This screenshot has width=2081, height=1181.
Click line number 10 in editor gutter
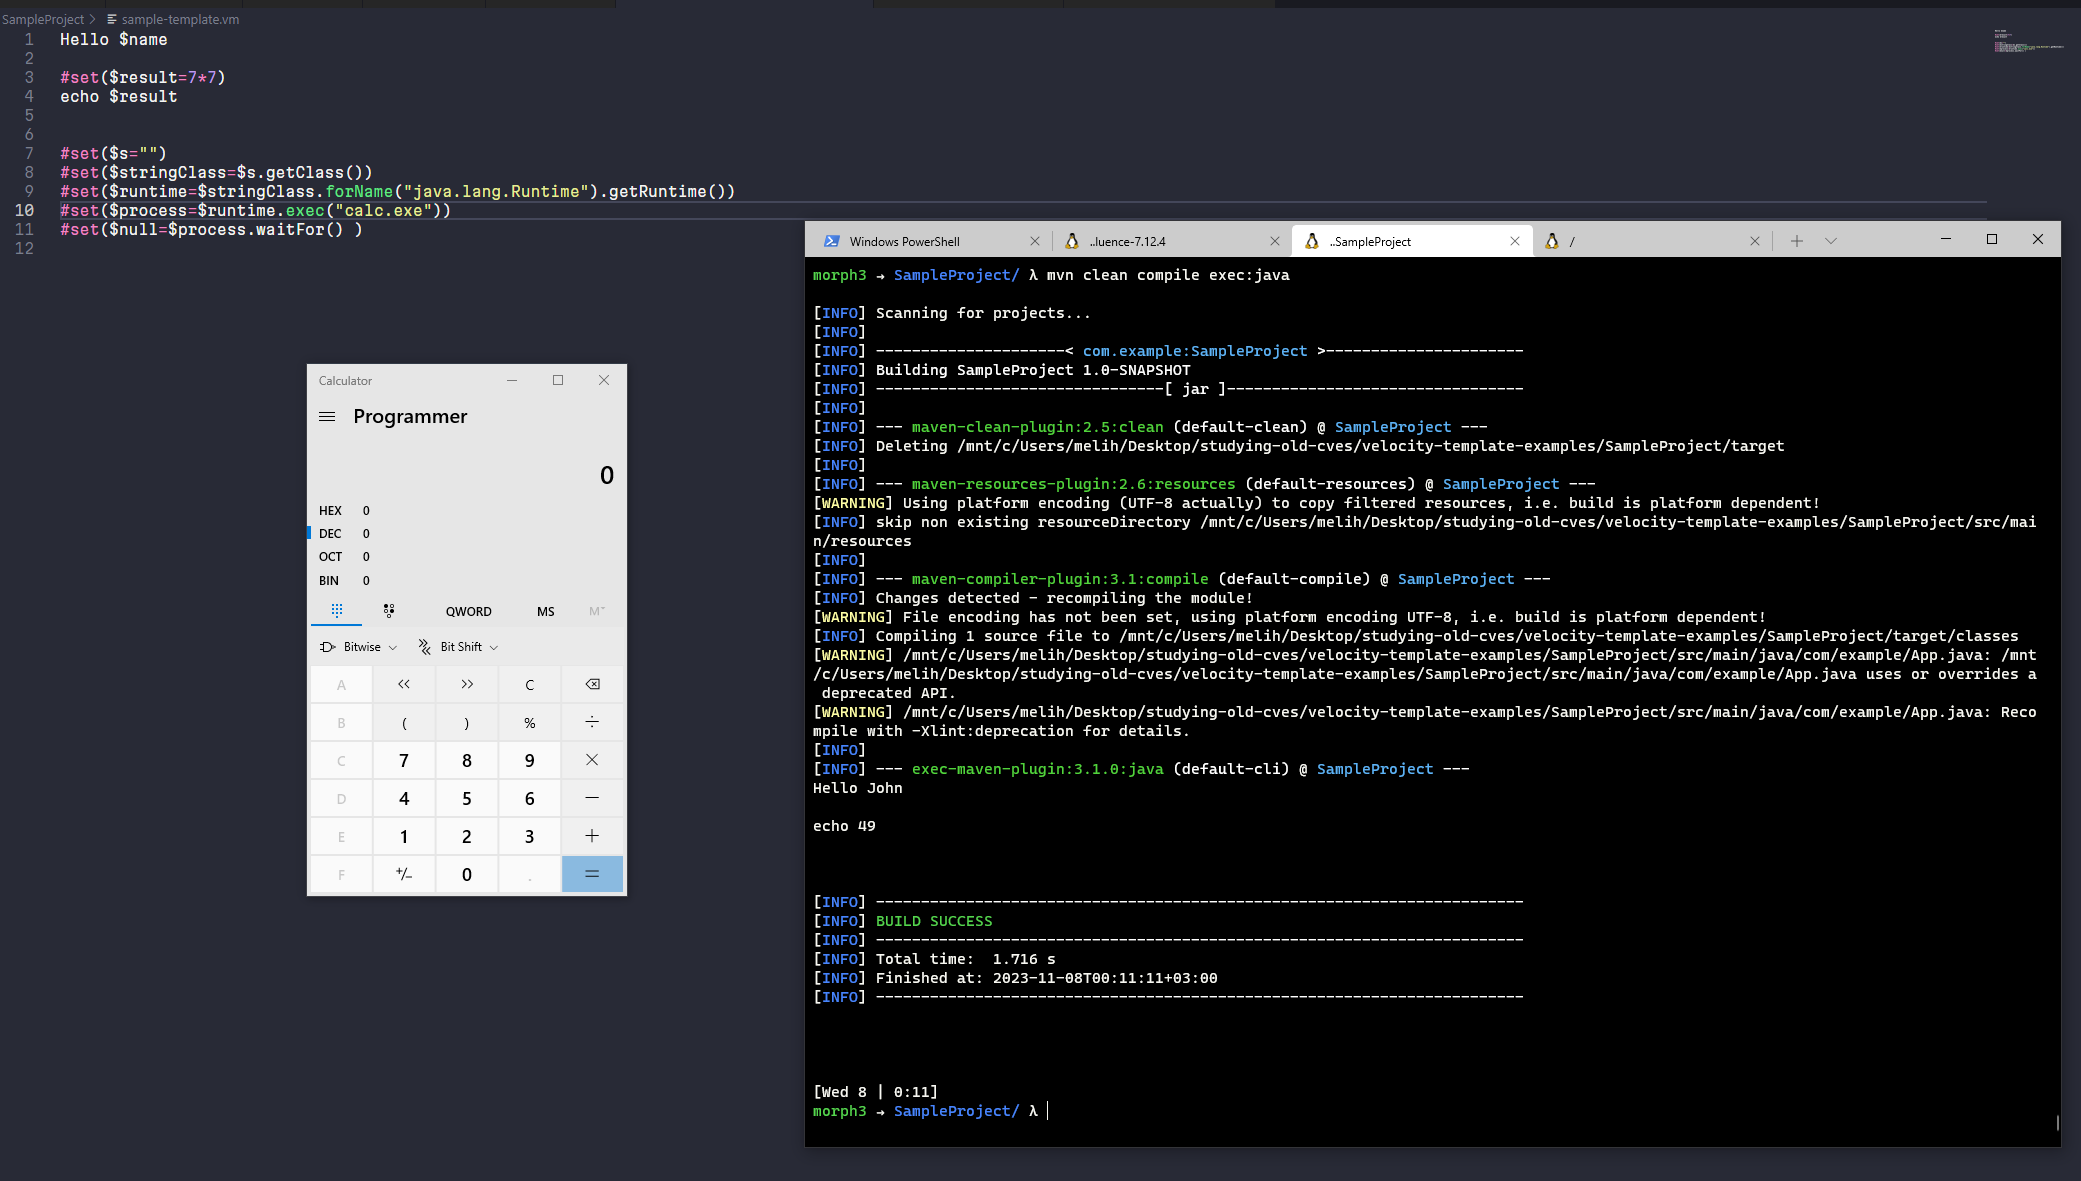pyautogui.click(x=24, y=211)
